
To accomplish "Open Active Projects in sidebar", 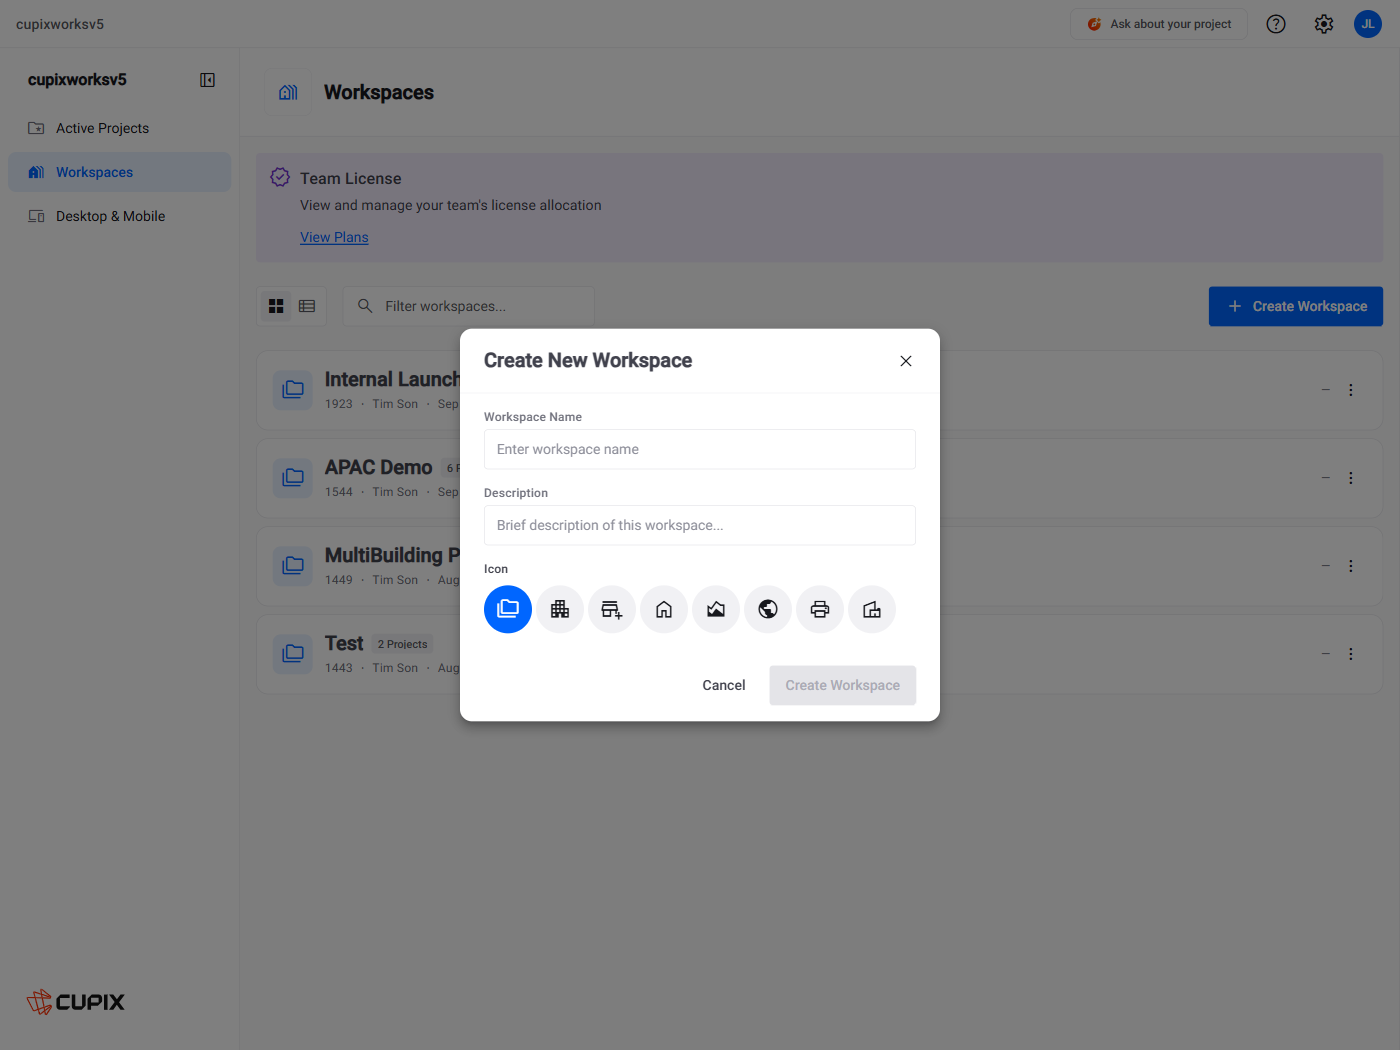I will 120,128.
